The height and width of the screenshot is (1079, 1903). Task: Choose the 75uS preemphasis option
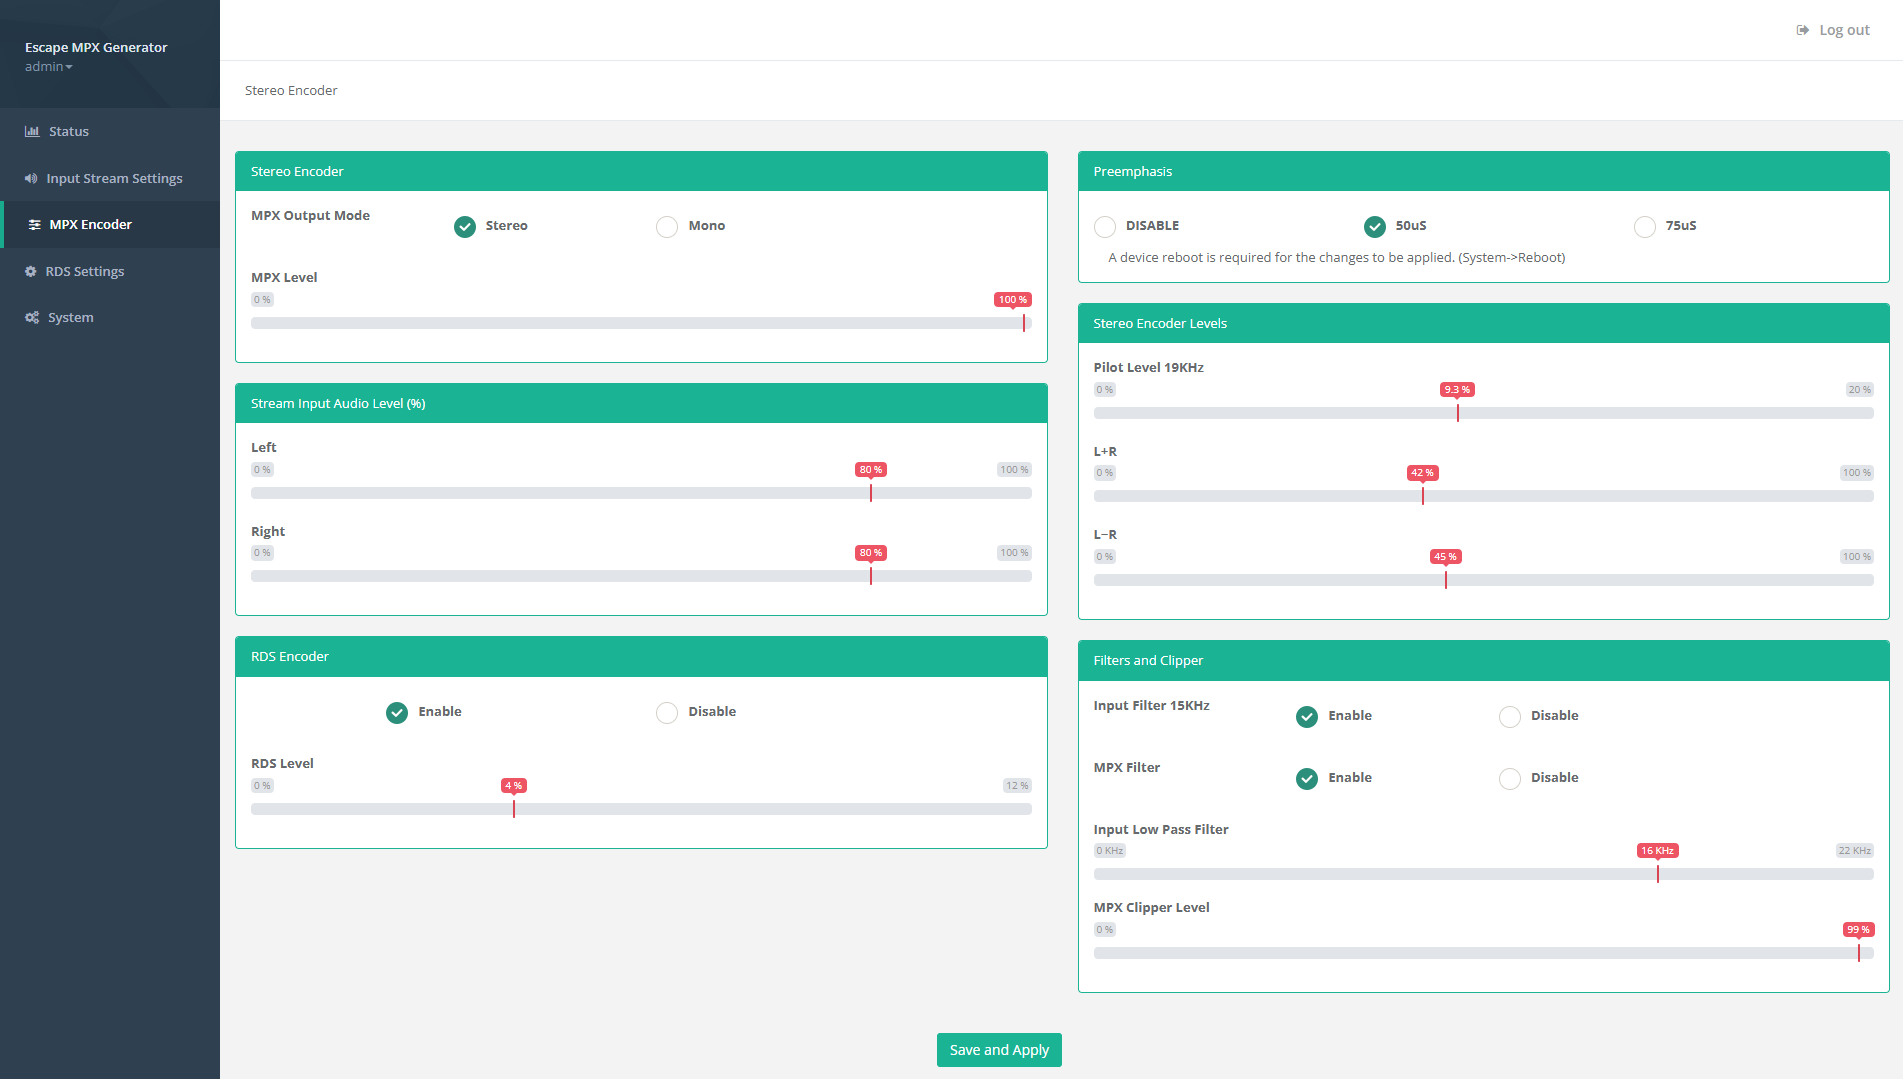pos(1644,227)
